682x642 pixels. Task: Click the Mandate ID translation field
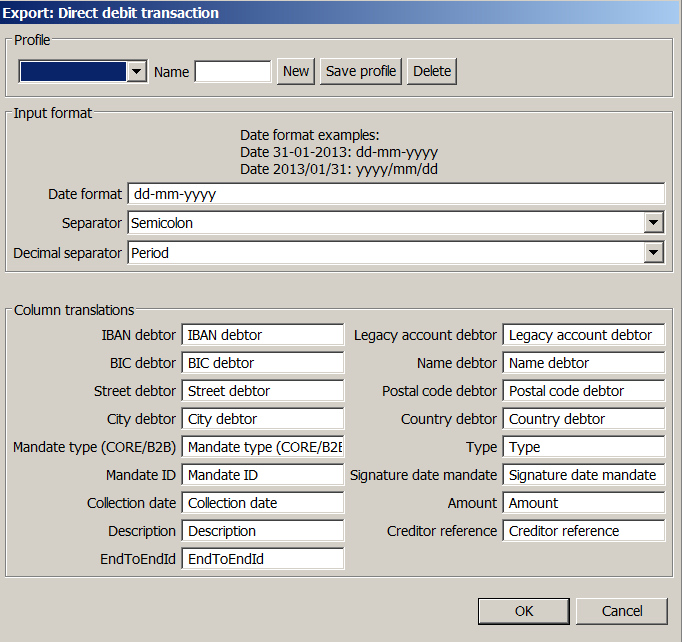click(263, 475)
